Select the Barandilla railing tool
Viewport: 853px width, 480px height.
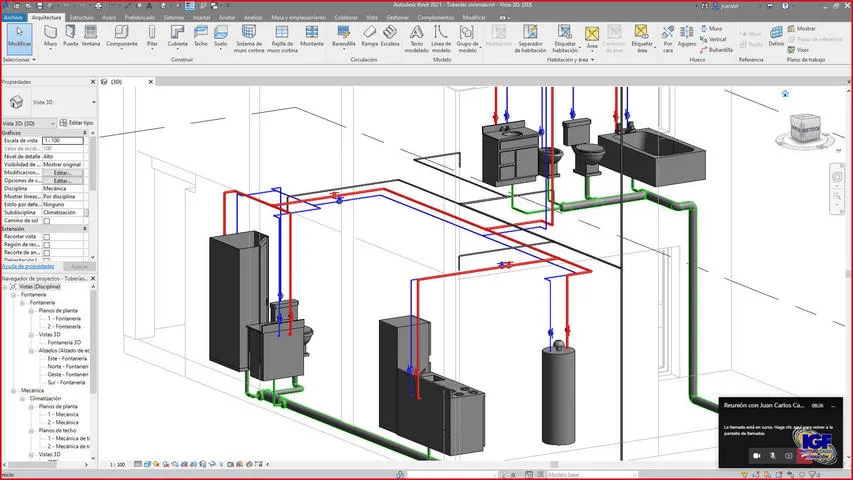click(x=343, y=36)
